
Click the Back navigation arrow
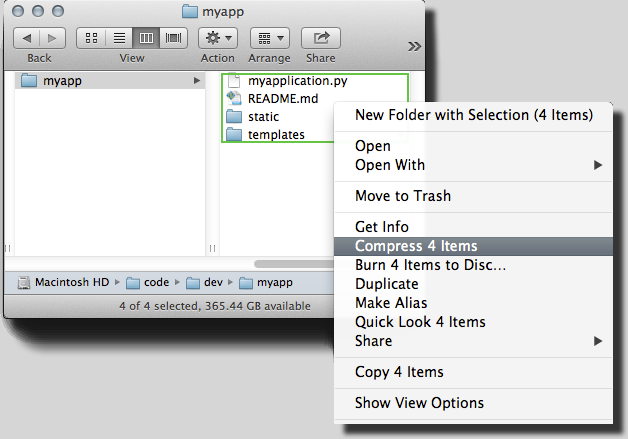[x=27, y=38]
